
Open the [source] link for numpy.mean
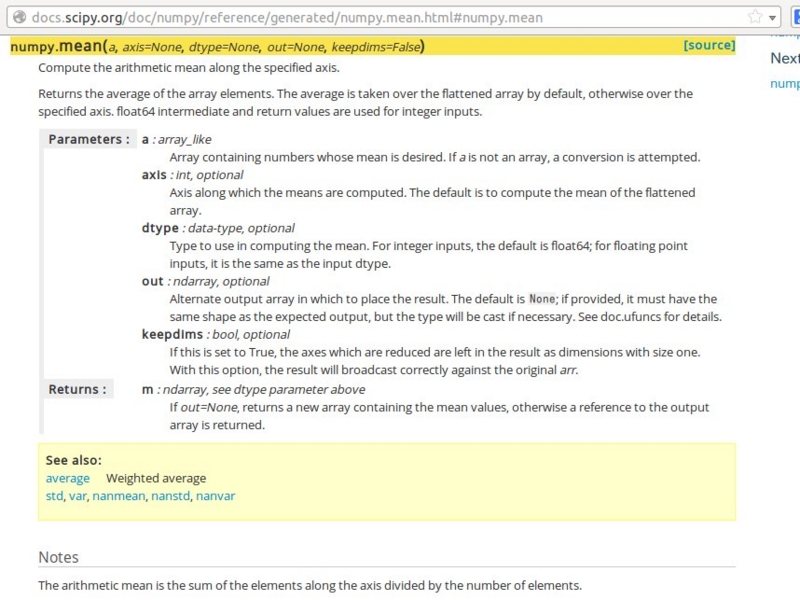tap(709, 45)
